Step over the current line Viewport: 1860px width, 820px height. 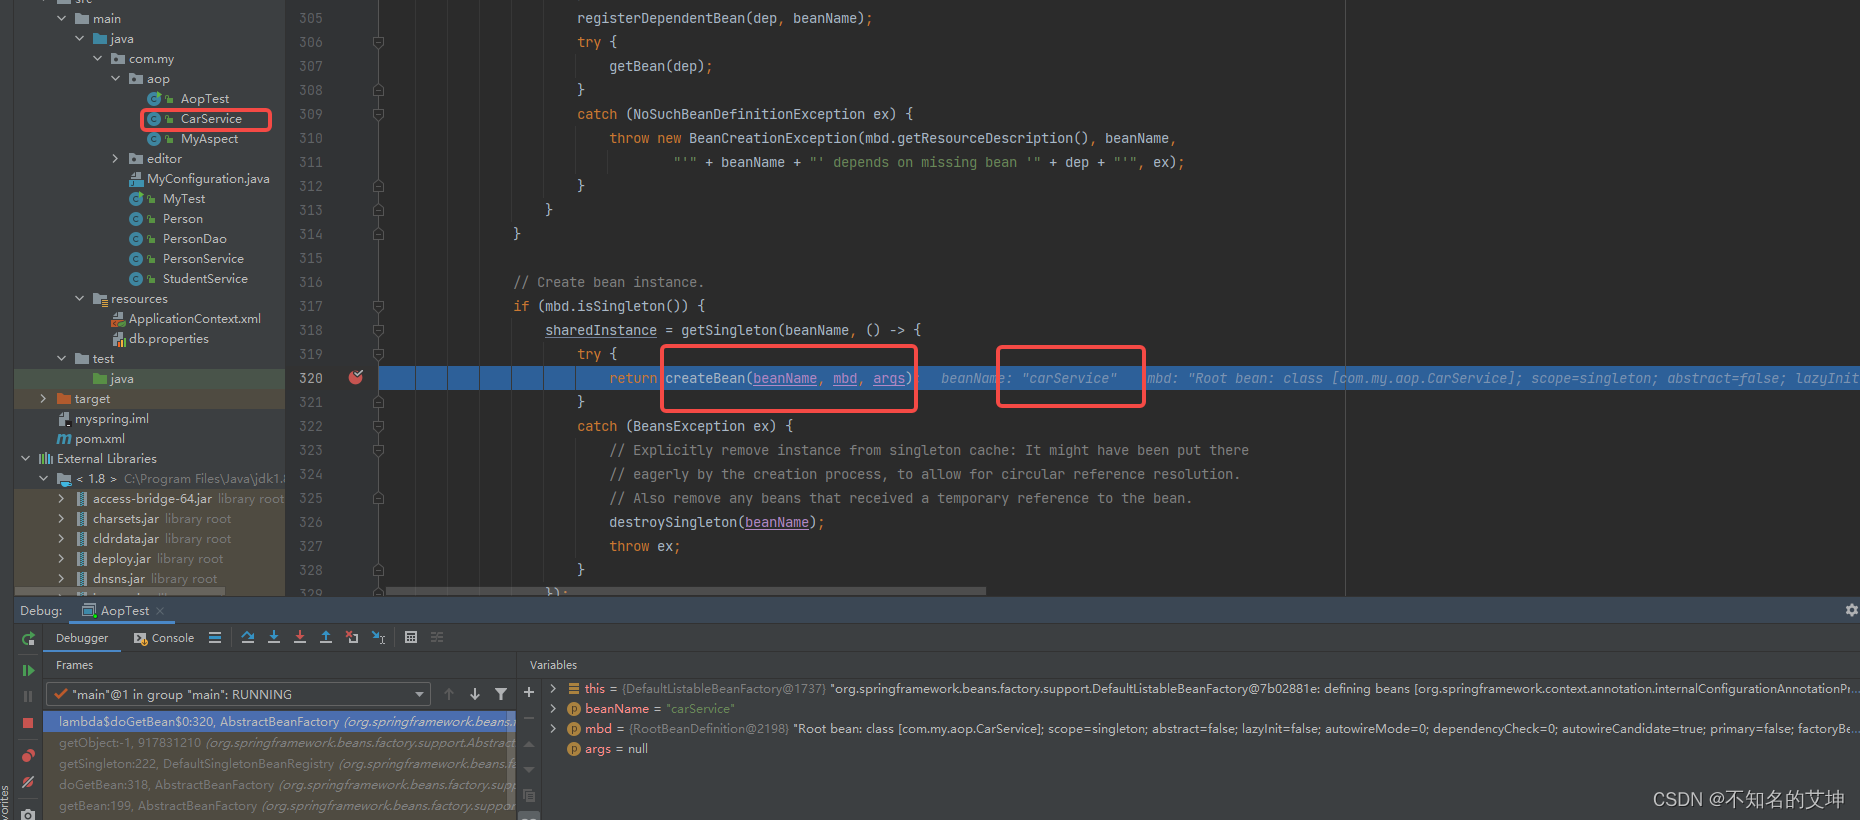(x=248, y=638)
